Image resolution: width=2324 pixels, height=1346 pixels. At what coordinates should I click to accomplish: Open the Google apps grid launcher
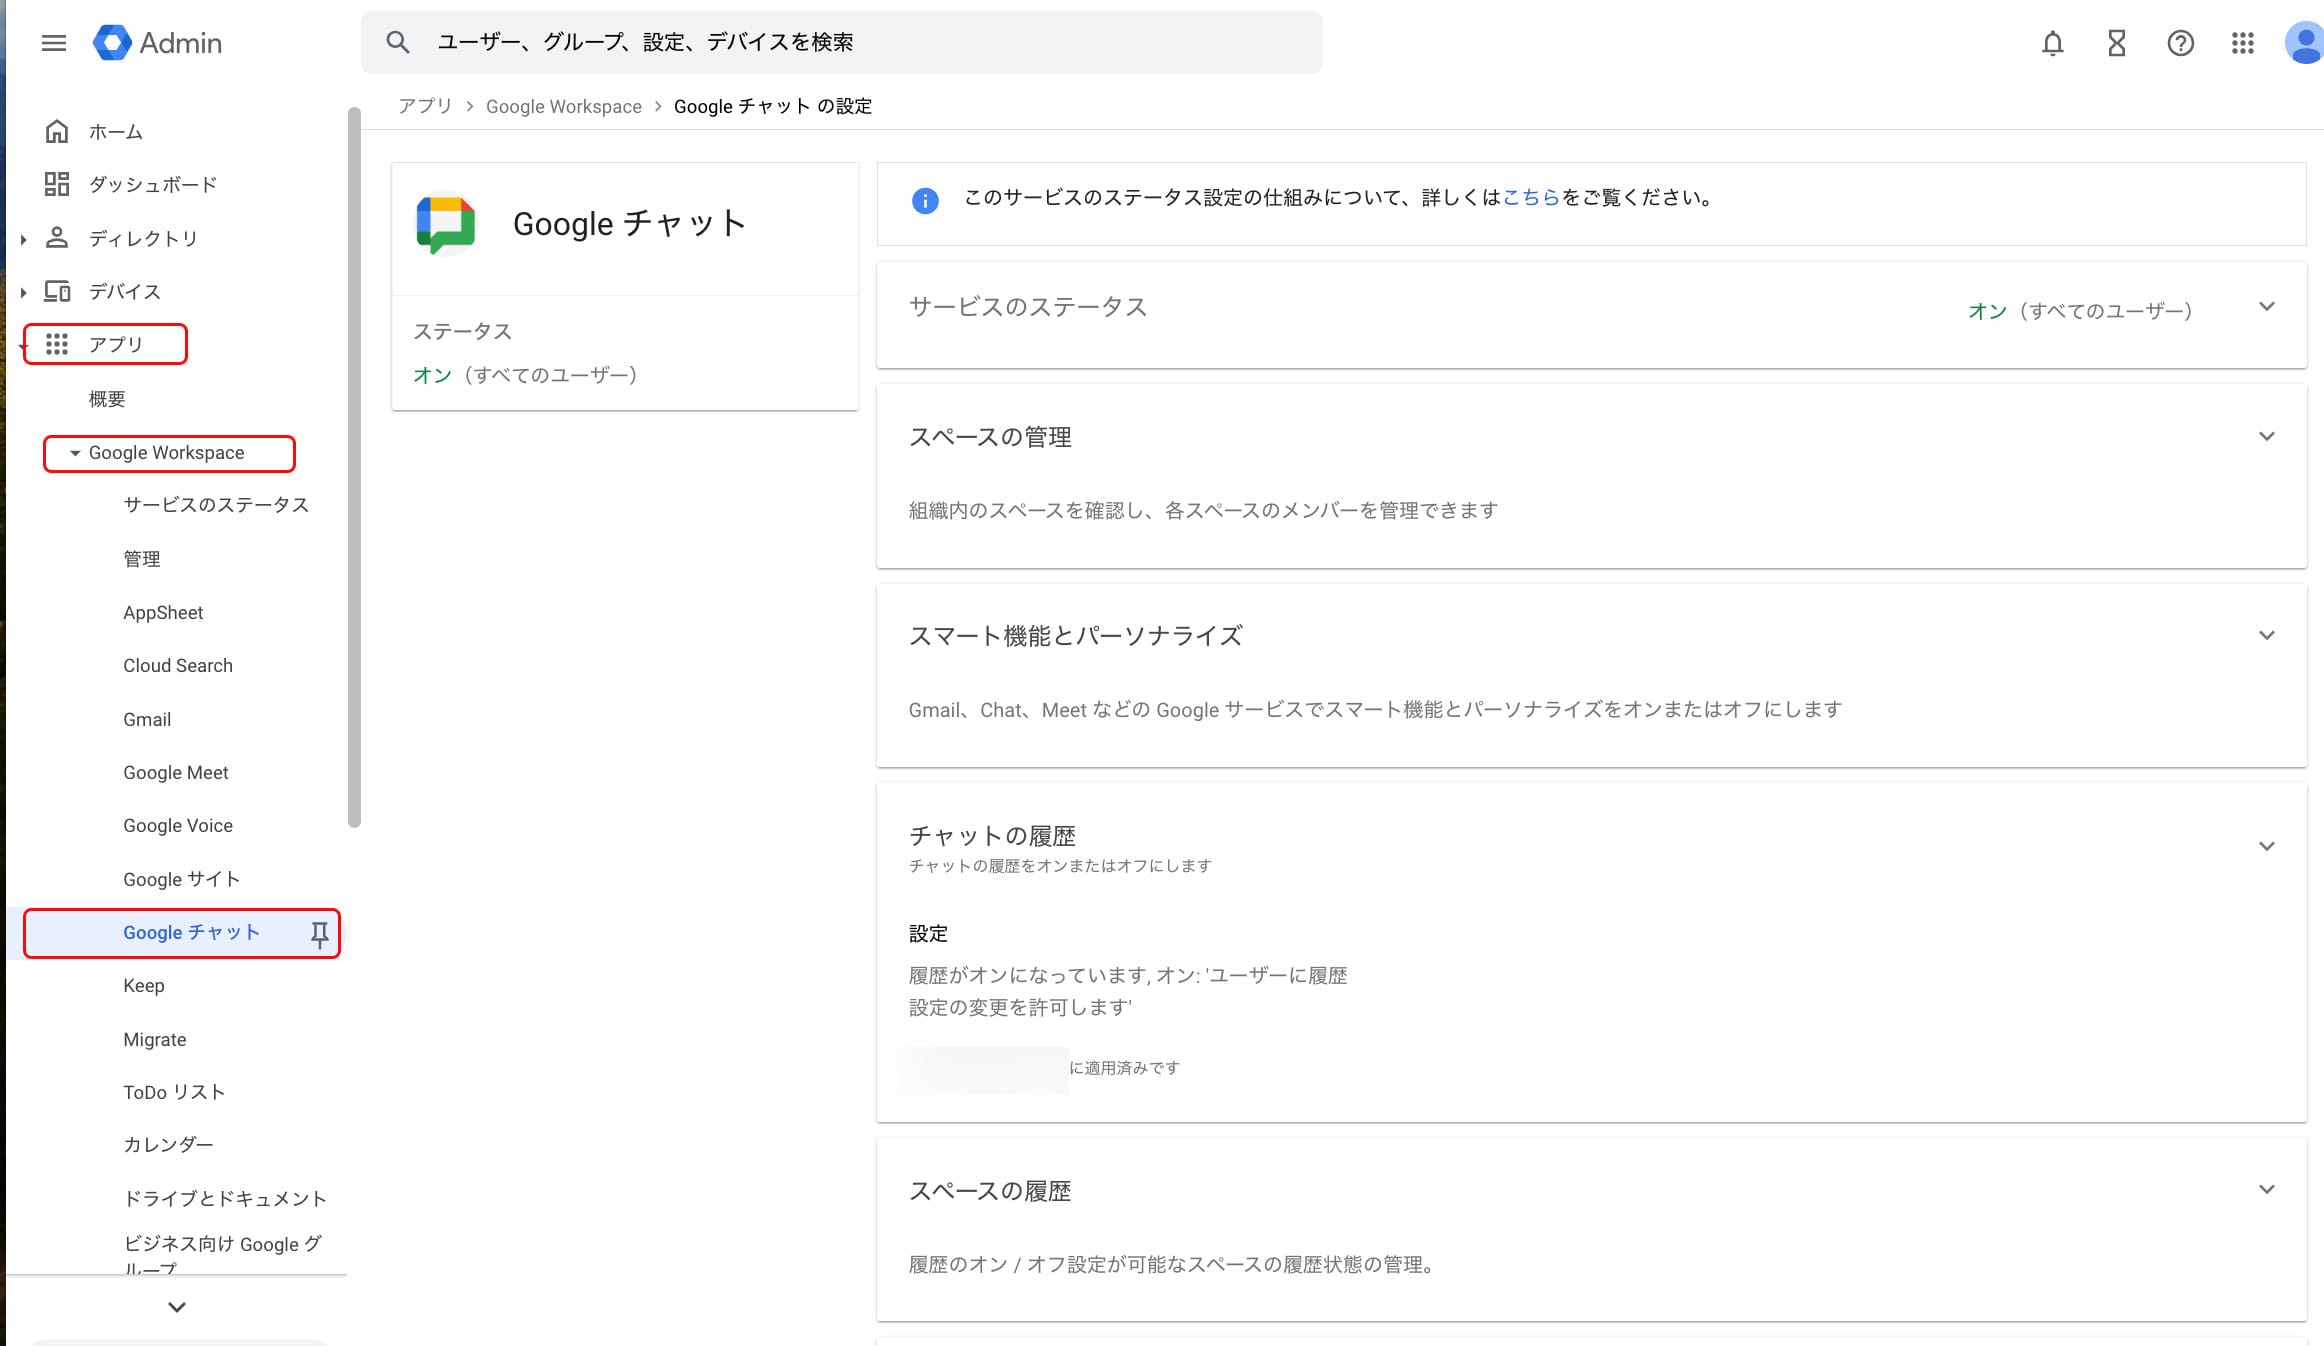coord(2243,43)
